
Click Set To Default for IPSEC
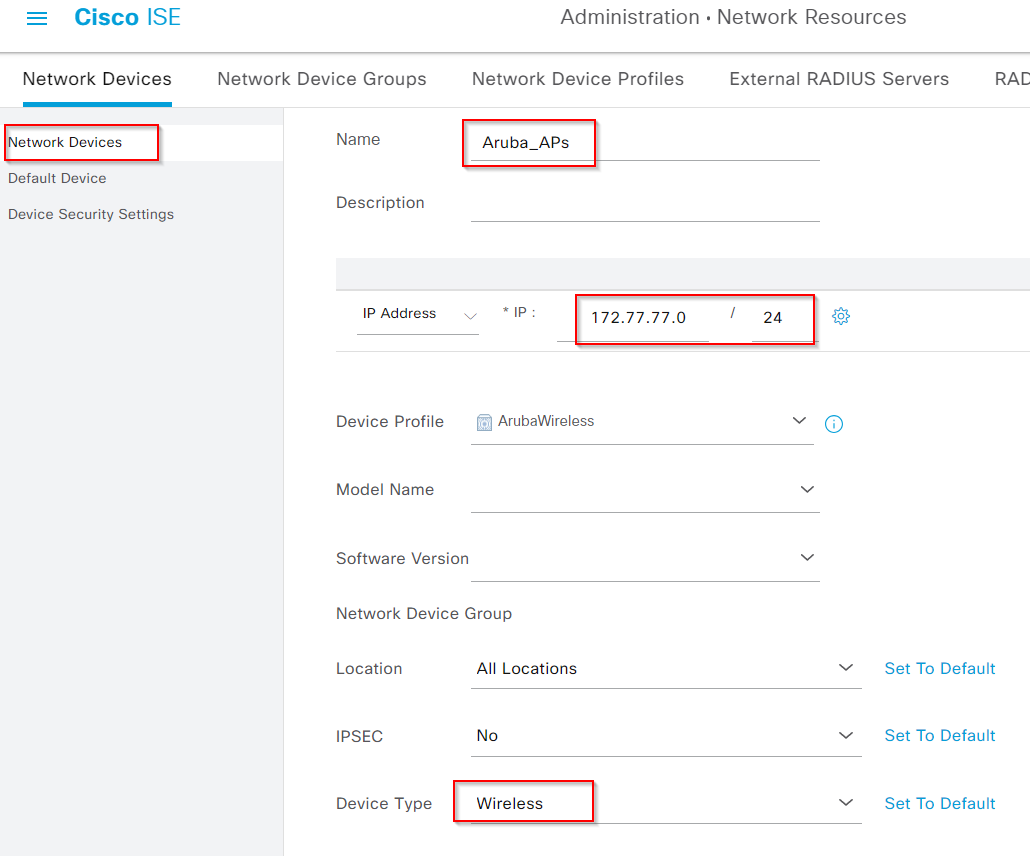click(x=939, y=736)
